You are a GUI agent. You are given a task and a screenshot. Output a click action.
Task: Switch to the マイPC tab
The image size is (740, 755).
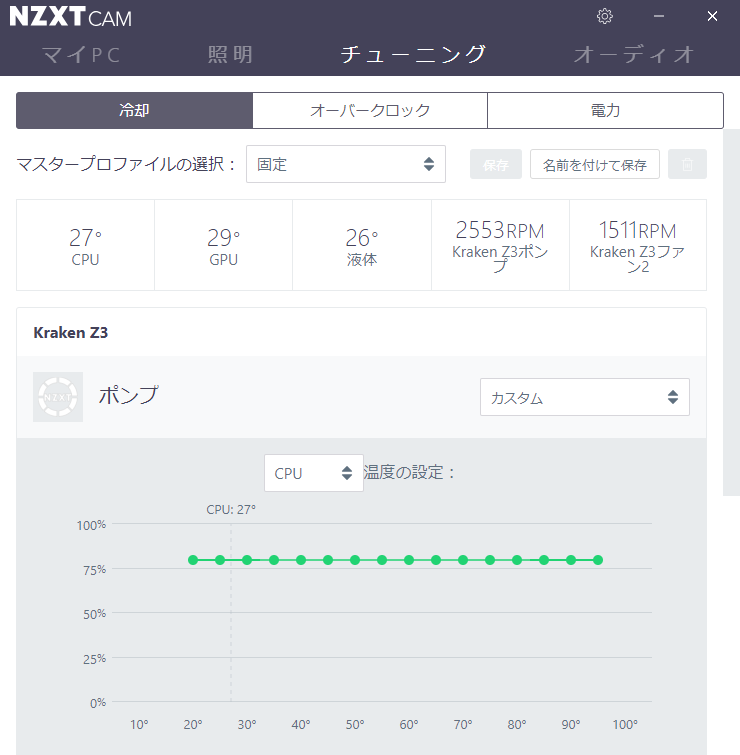point(81,54)
